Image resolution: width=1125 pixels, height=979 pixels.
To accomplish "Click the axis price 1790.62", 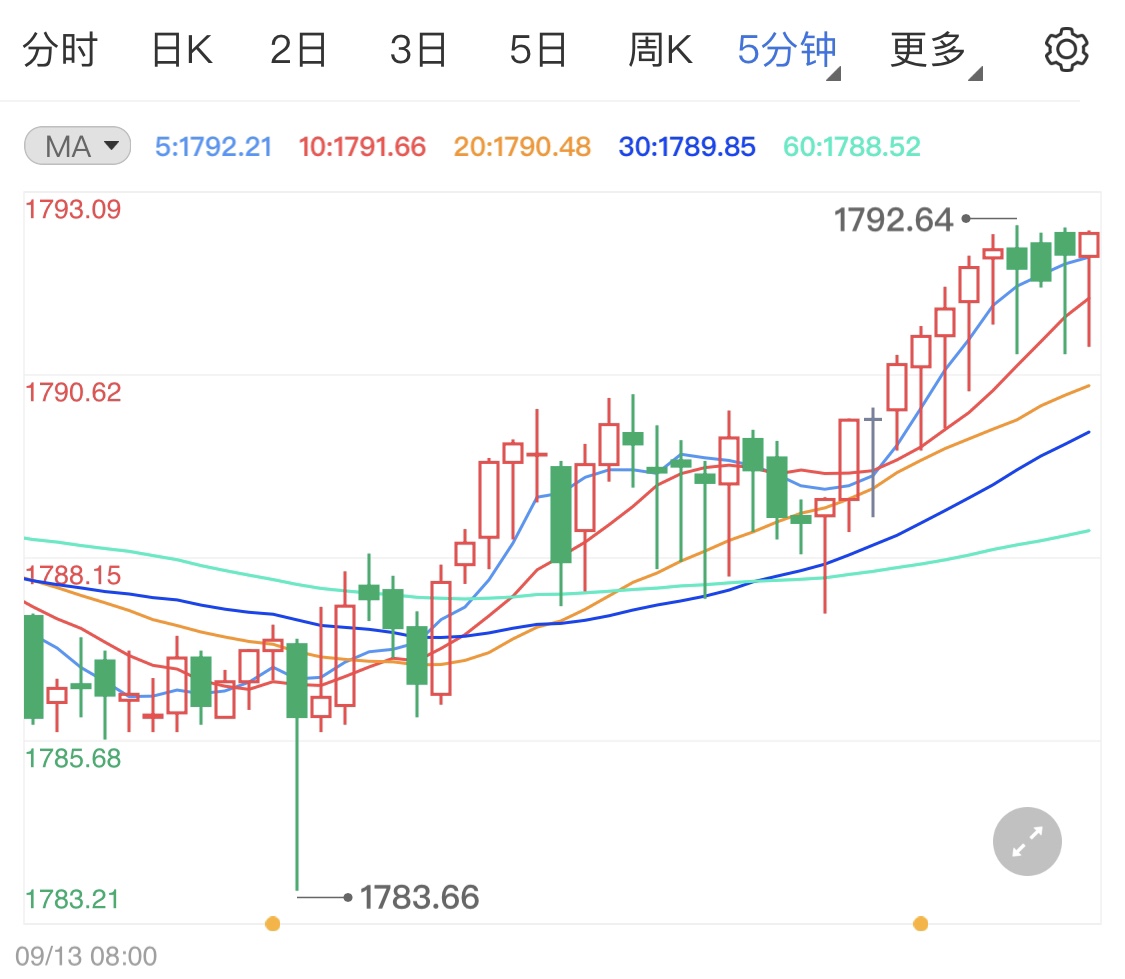I will (73, 392).
